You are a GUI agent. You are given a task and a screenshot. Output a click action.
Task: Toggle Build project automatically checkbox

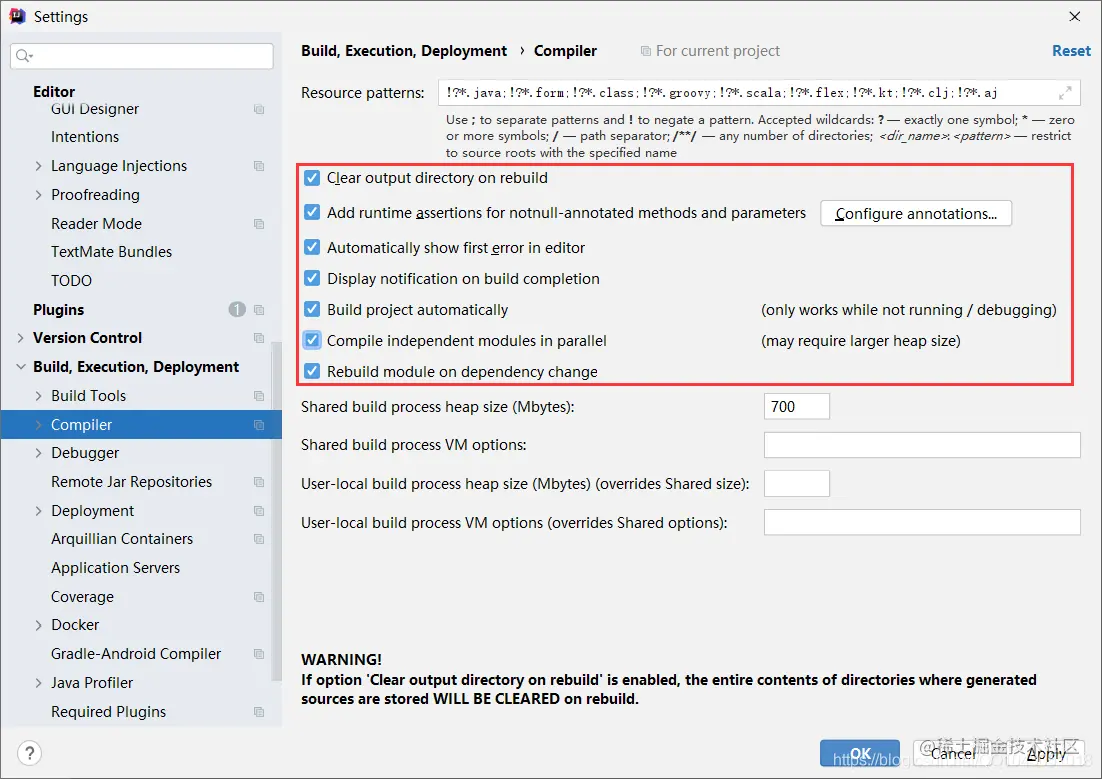point(312,309)
